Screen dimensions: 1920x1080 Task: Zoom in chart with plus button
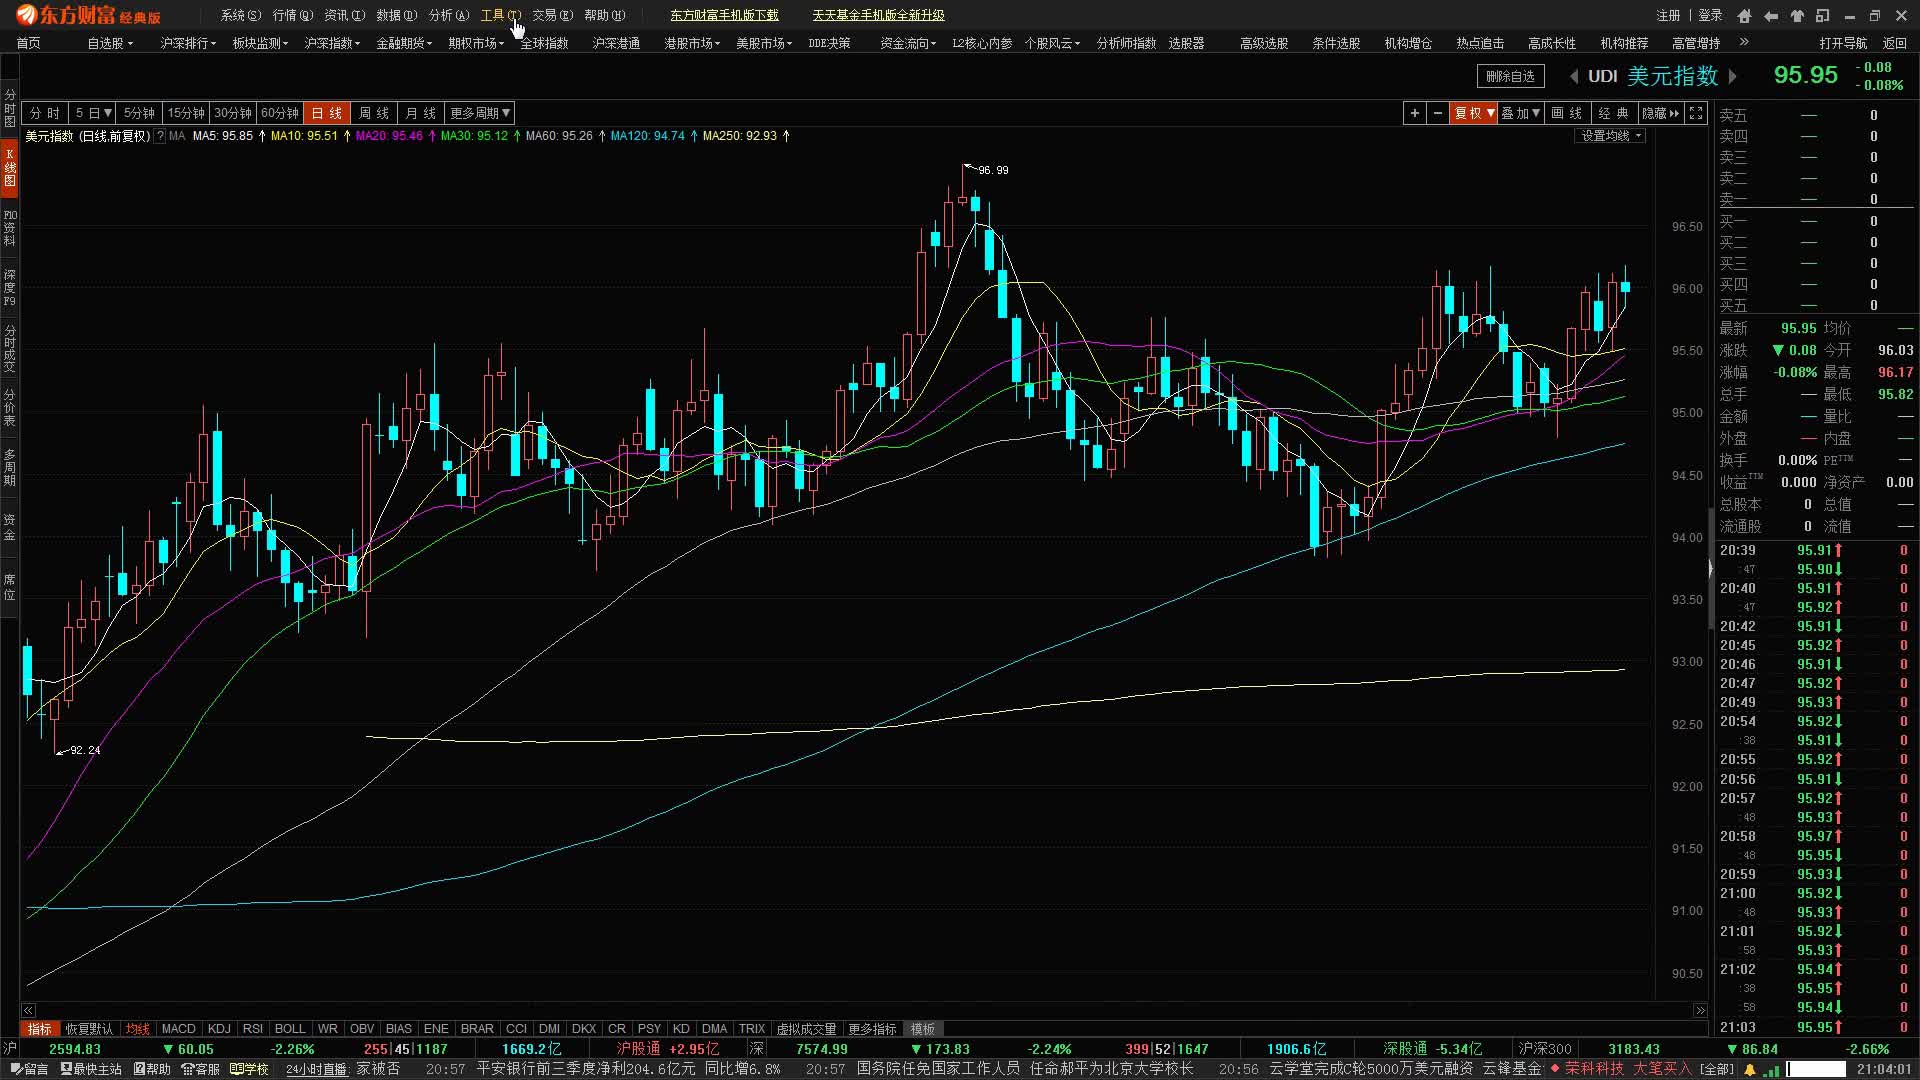pyautogui.click(x=1414, y=113)
